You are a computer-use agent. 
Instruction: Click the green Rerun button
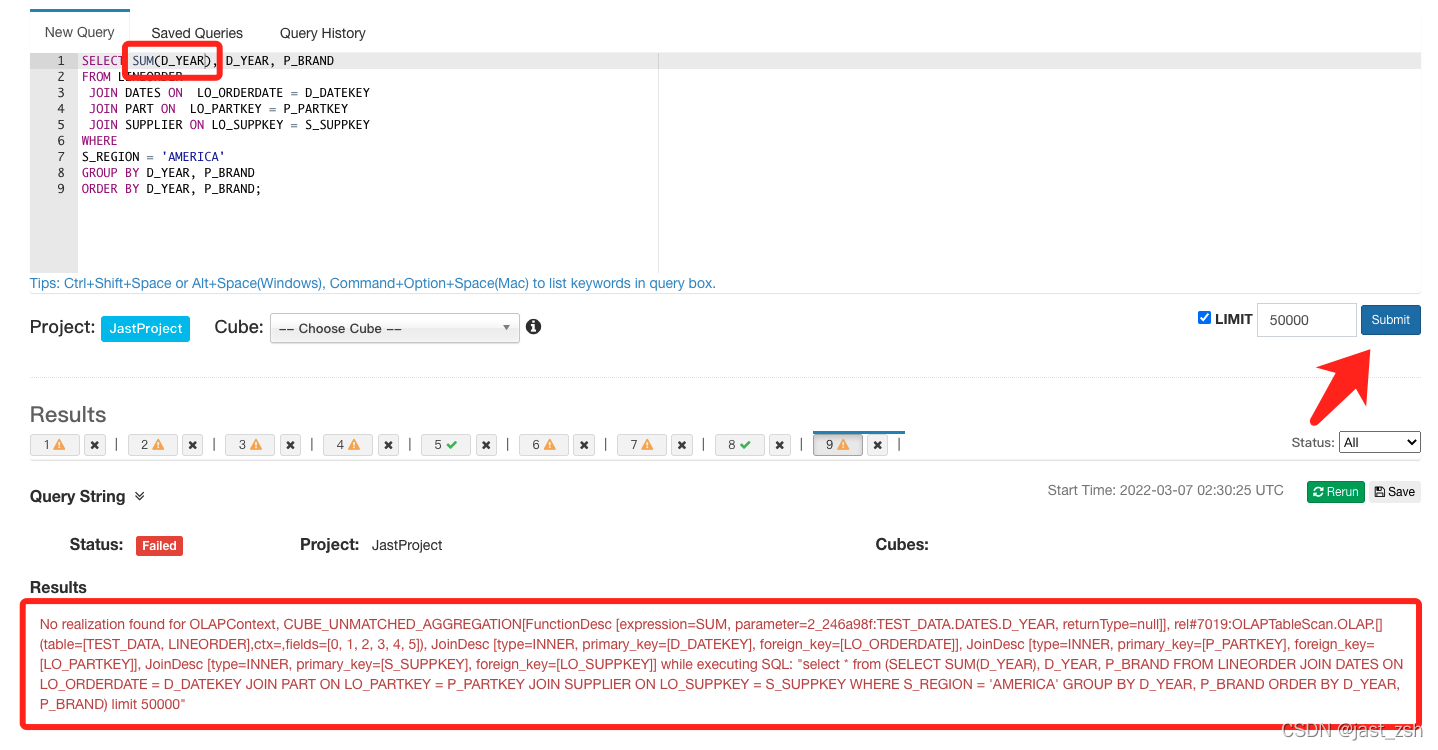(1335, 491)
